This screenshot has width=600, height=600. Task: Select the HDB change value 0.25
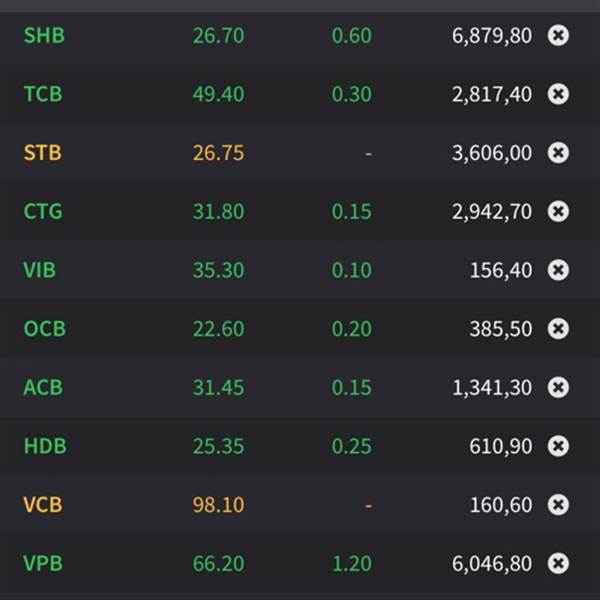[351, 446]
